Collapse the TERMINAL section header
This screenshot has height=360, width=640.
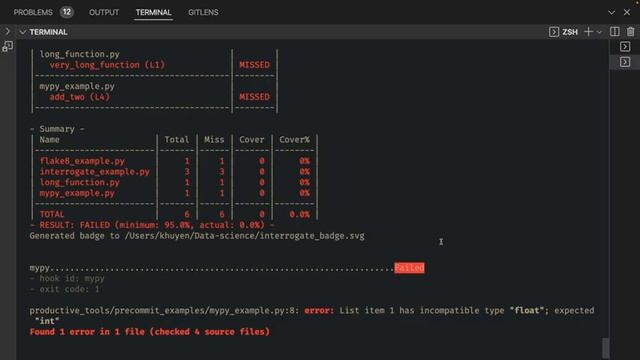(x=44, y=32)
